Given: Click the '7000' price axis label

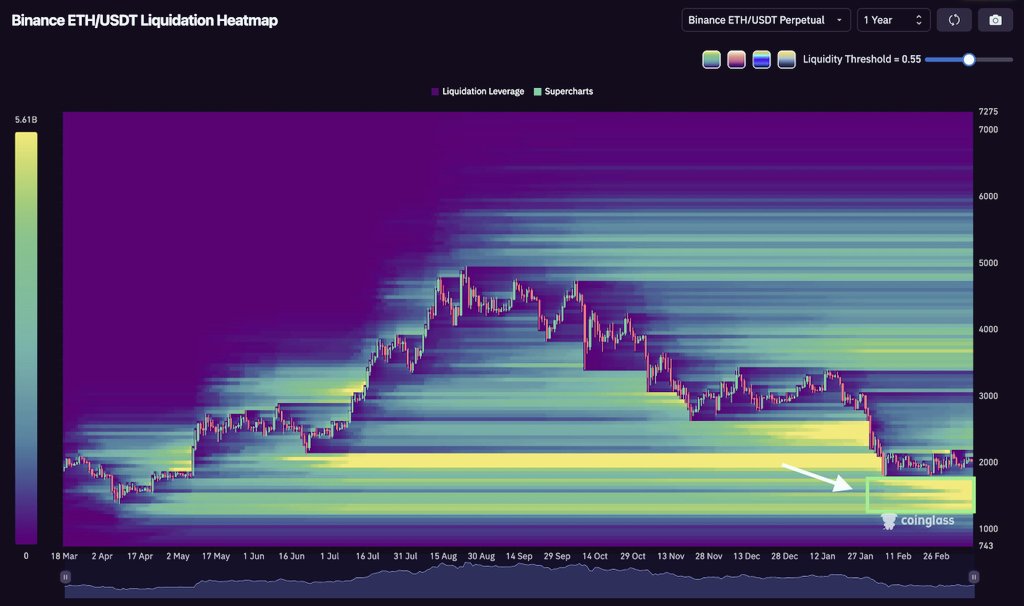Looking at the screenshot, I should click(988, 129).
